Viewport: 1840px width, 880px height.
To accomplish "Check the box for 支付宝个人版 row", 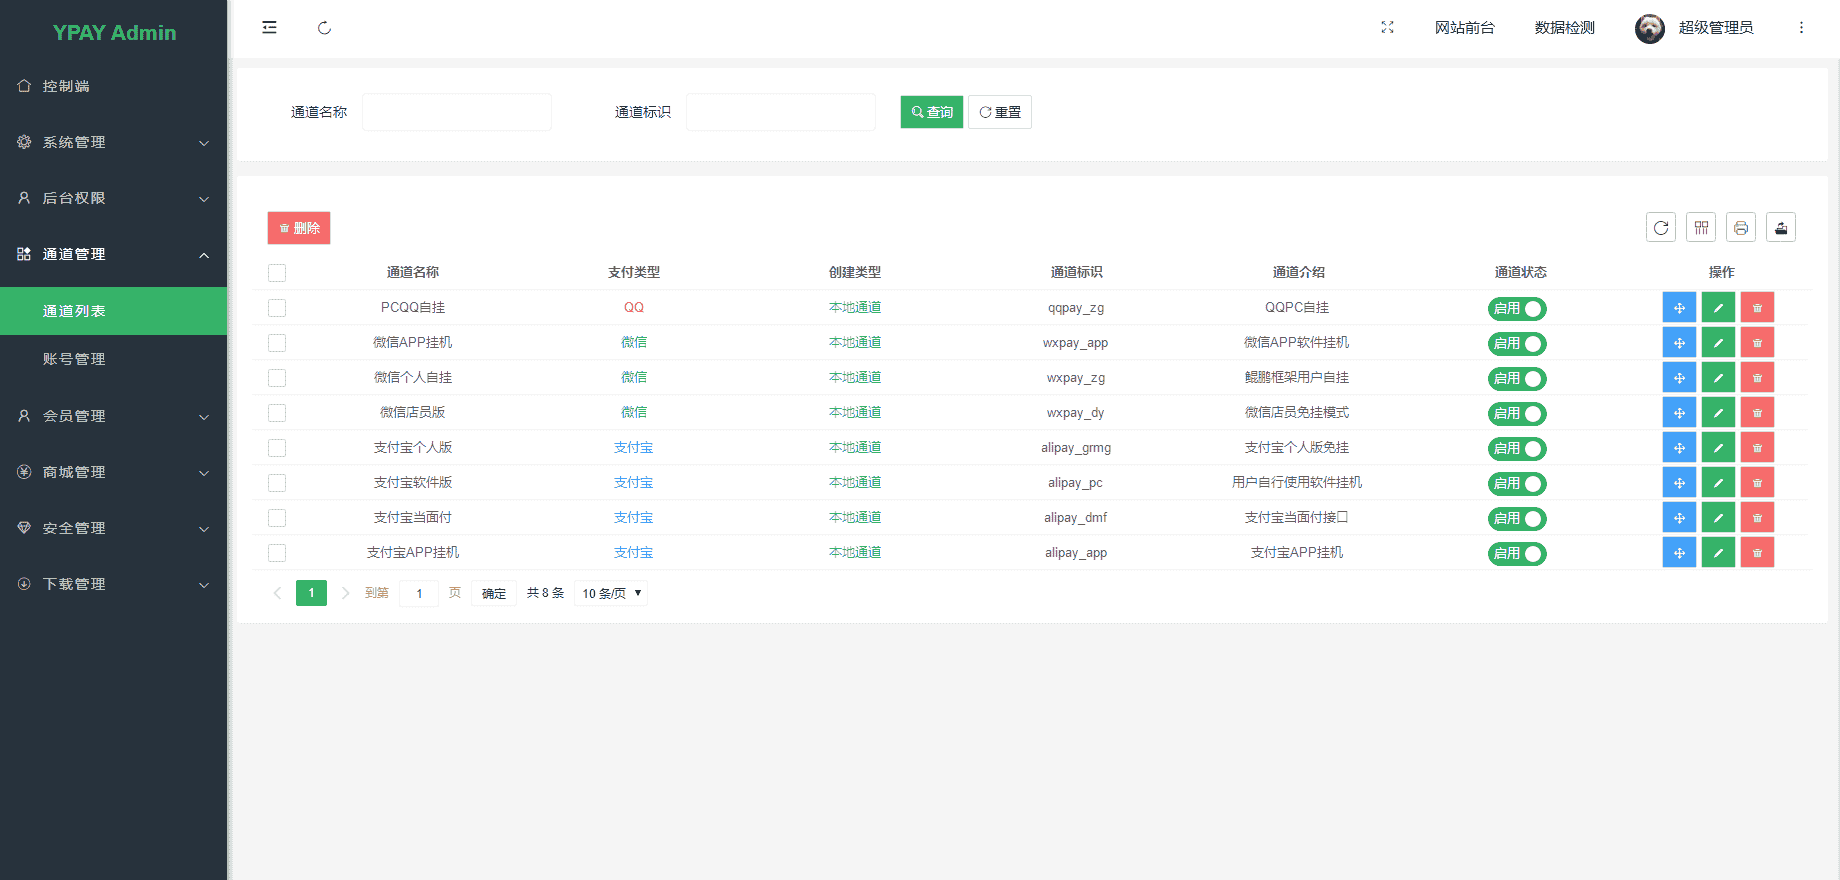I will (277, 448).
